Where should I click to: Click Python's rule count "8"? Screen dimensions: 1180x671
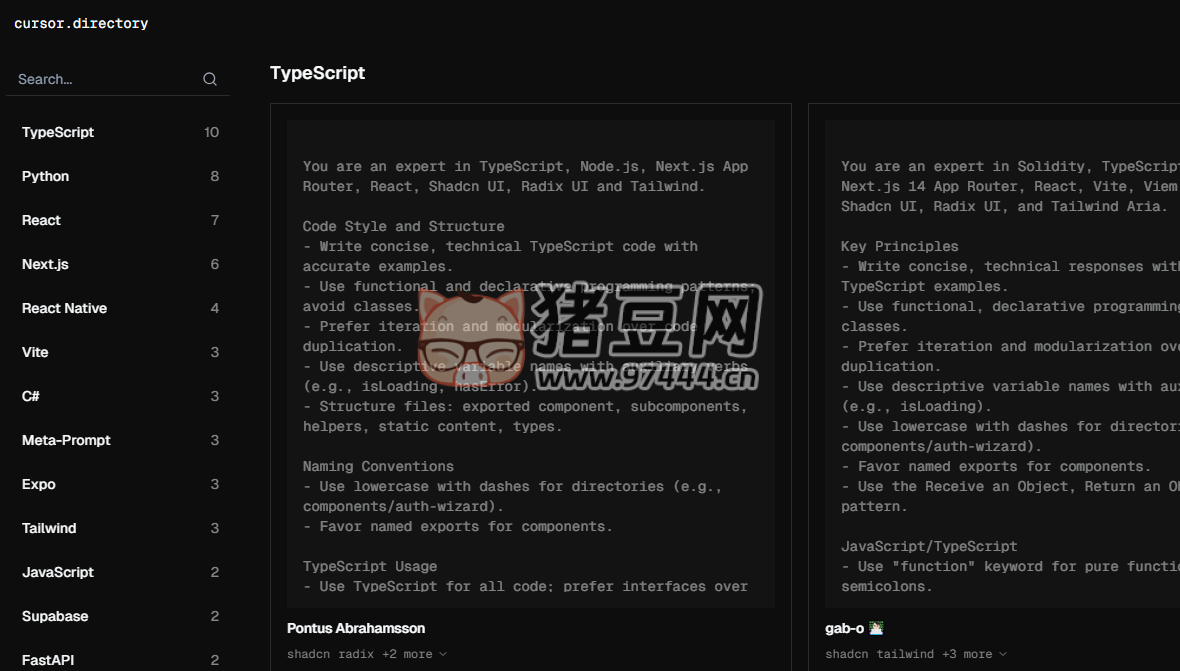point(214,176)
